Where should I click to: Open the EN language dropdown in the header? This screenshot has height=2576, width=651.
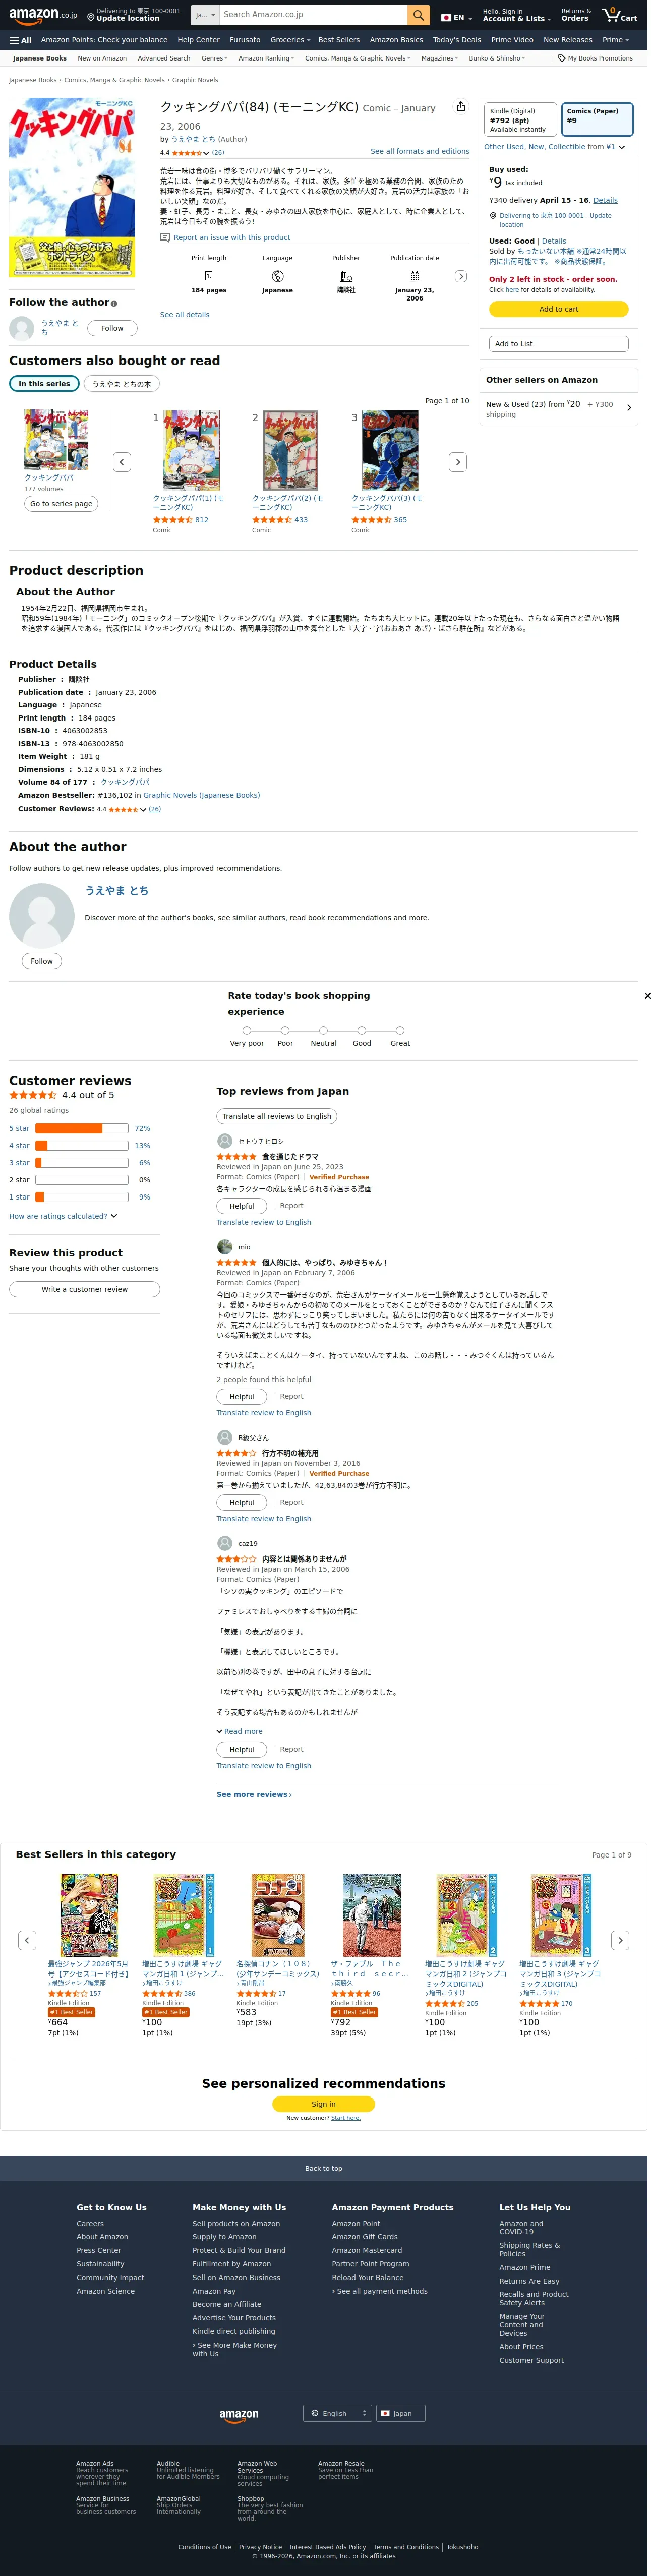pos(456,17)
